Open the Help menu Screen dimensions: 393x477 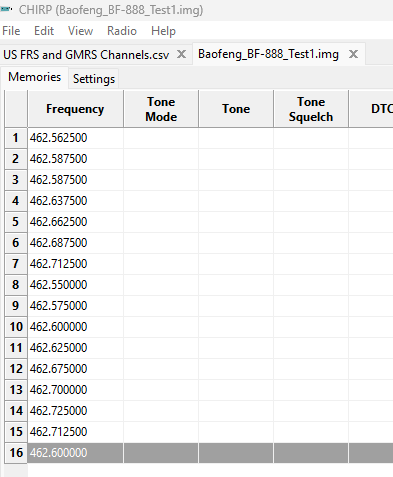coord(163,31)
